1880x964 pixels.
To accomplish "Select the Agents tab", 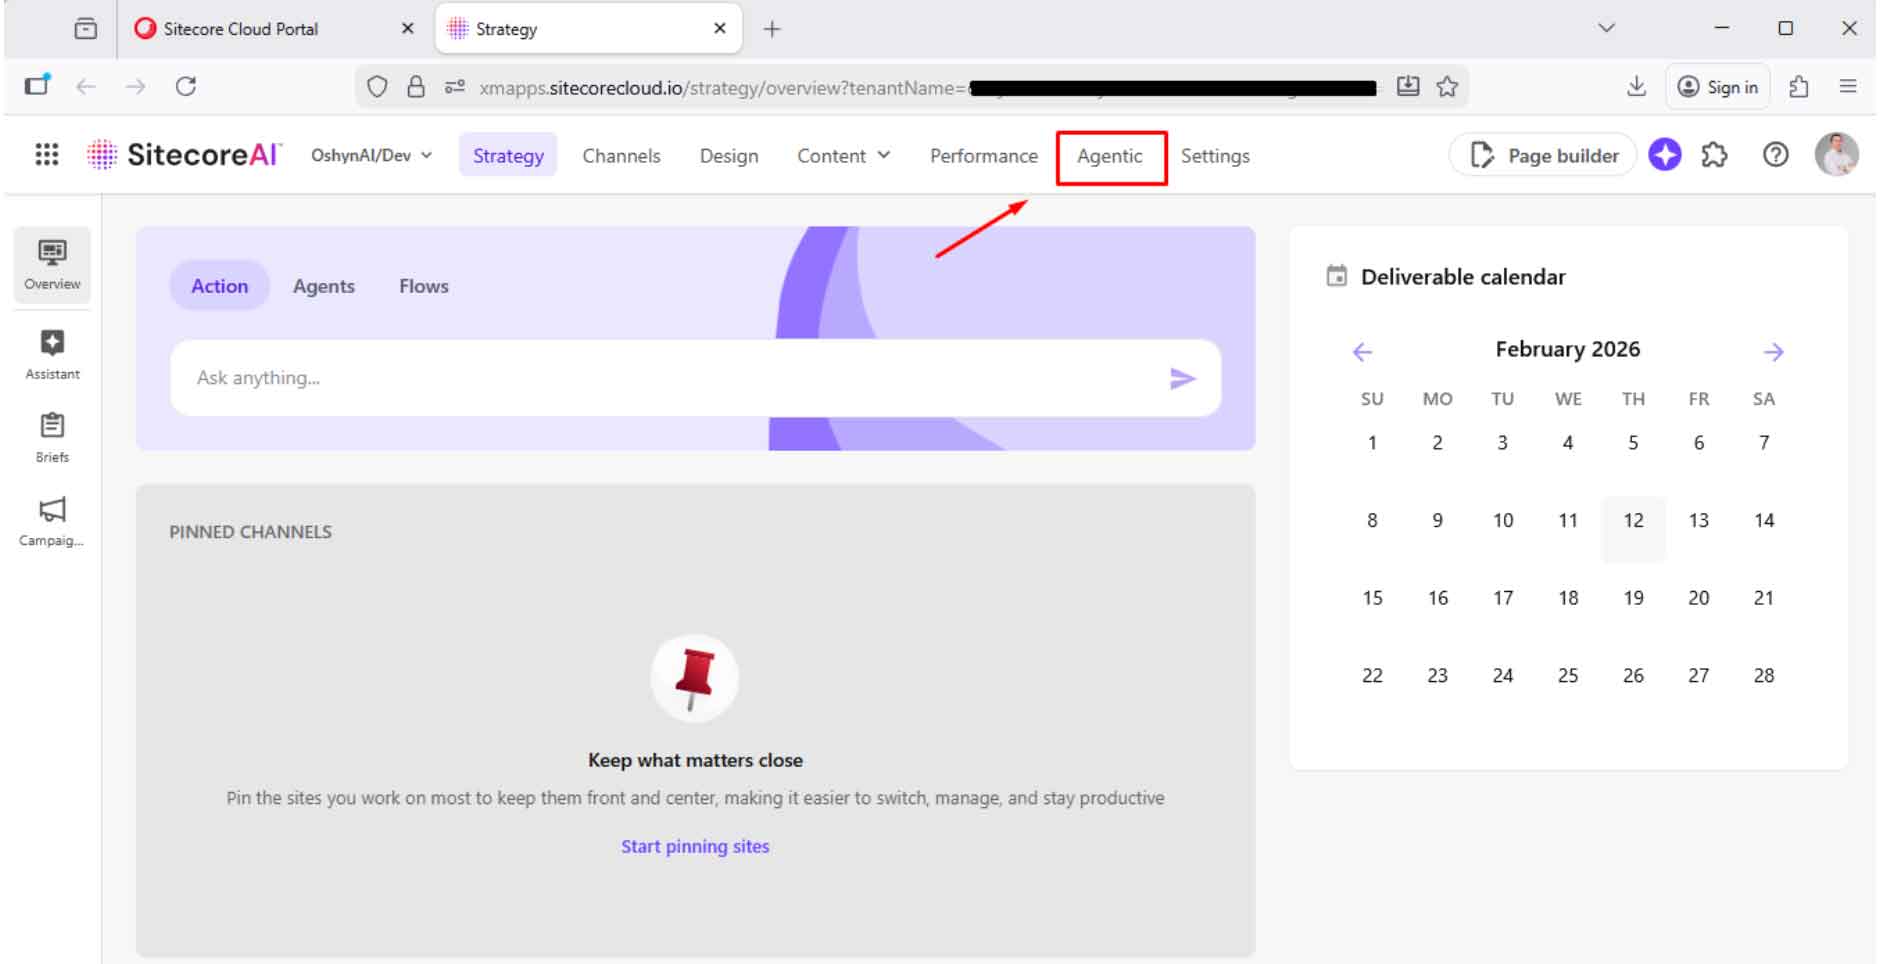I will (324, 286).
